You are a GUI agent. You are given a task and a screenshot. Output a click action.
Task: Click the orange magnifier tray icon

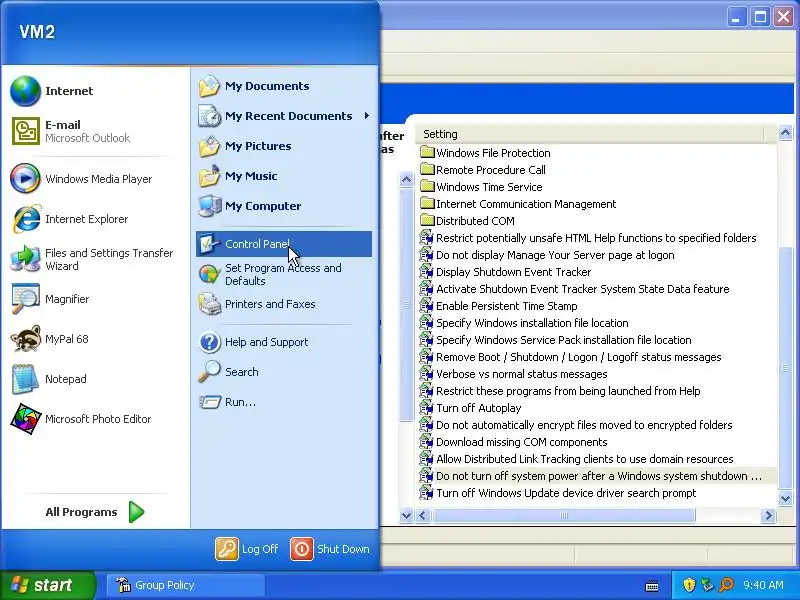click(x=726, y=585)
